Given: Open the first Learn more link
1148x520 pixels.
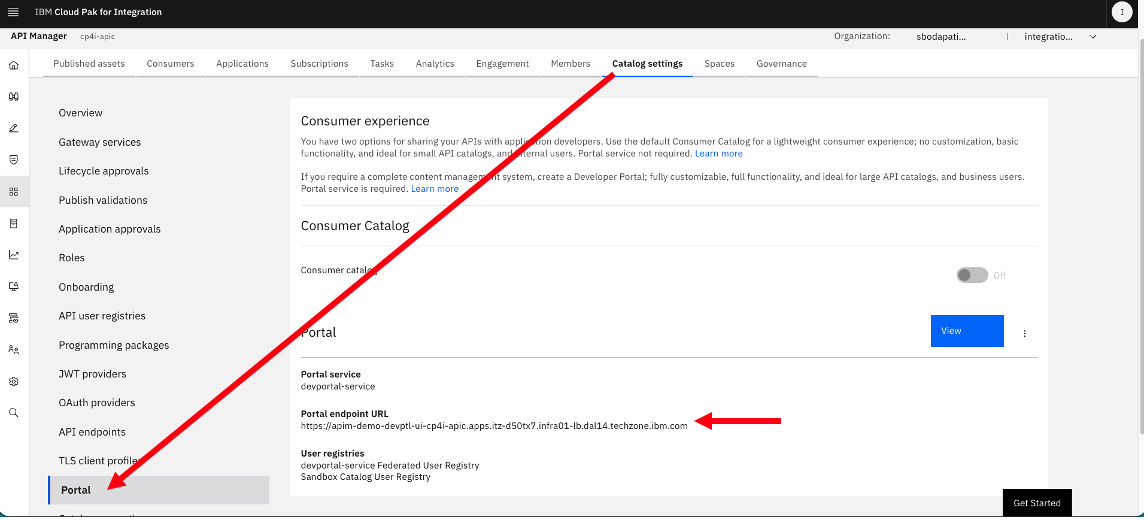Looking at the screenshot, I should coord(718,154).
